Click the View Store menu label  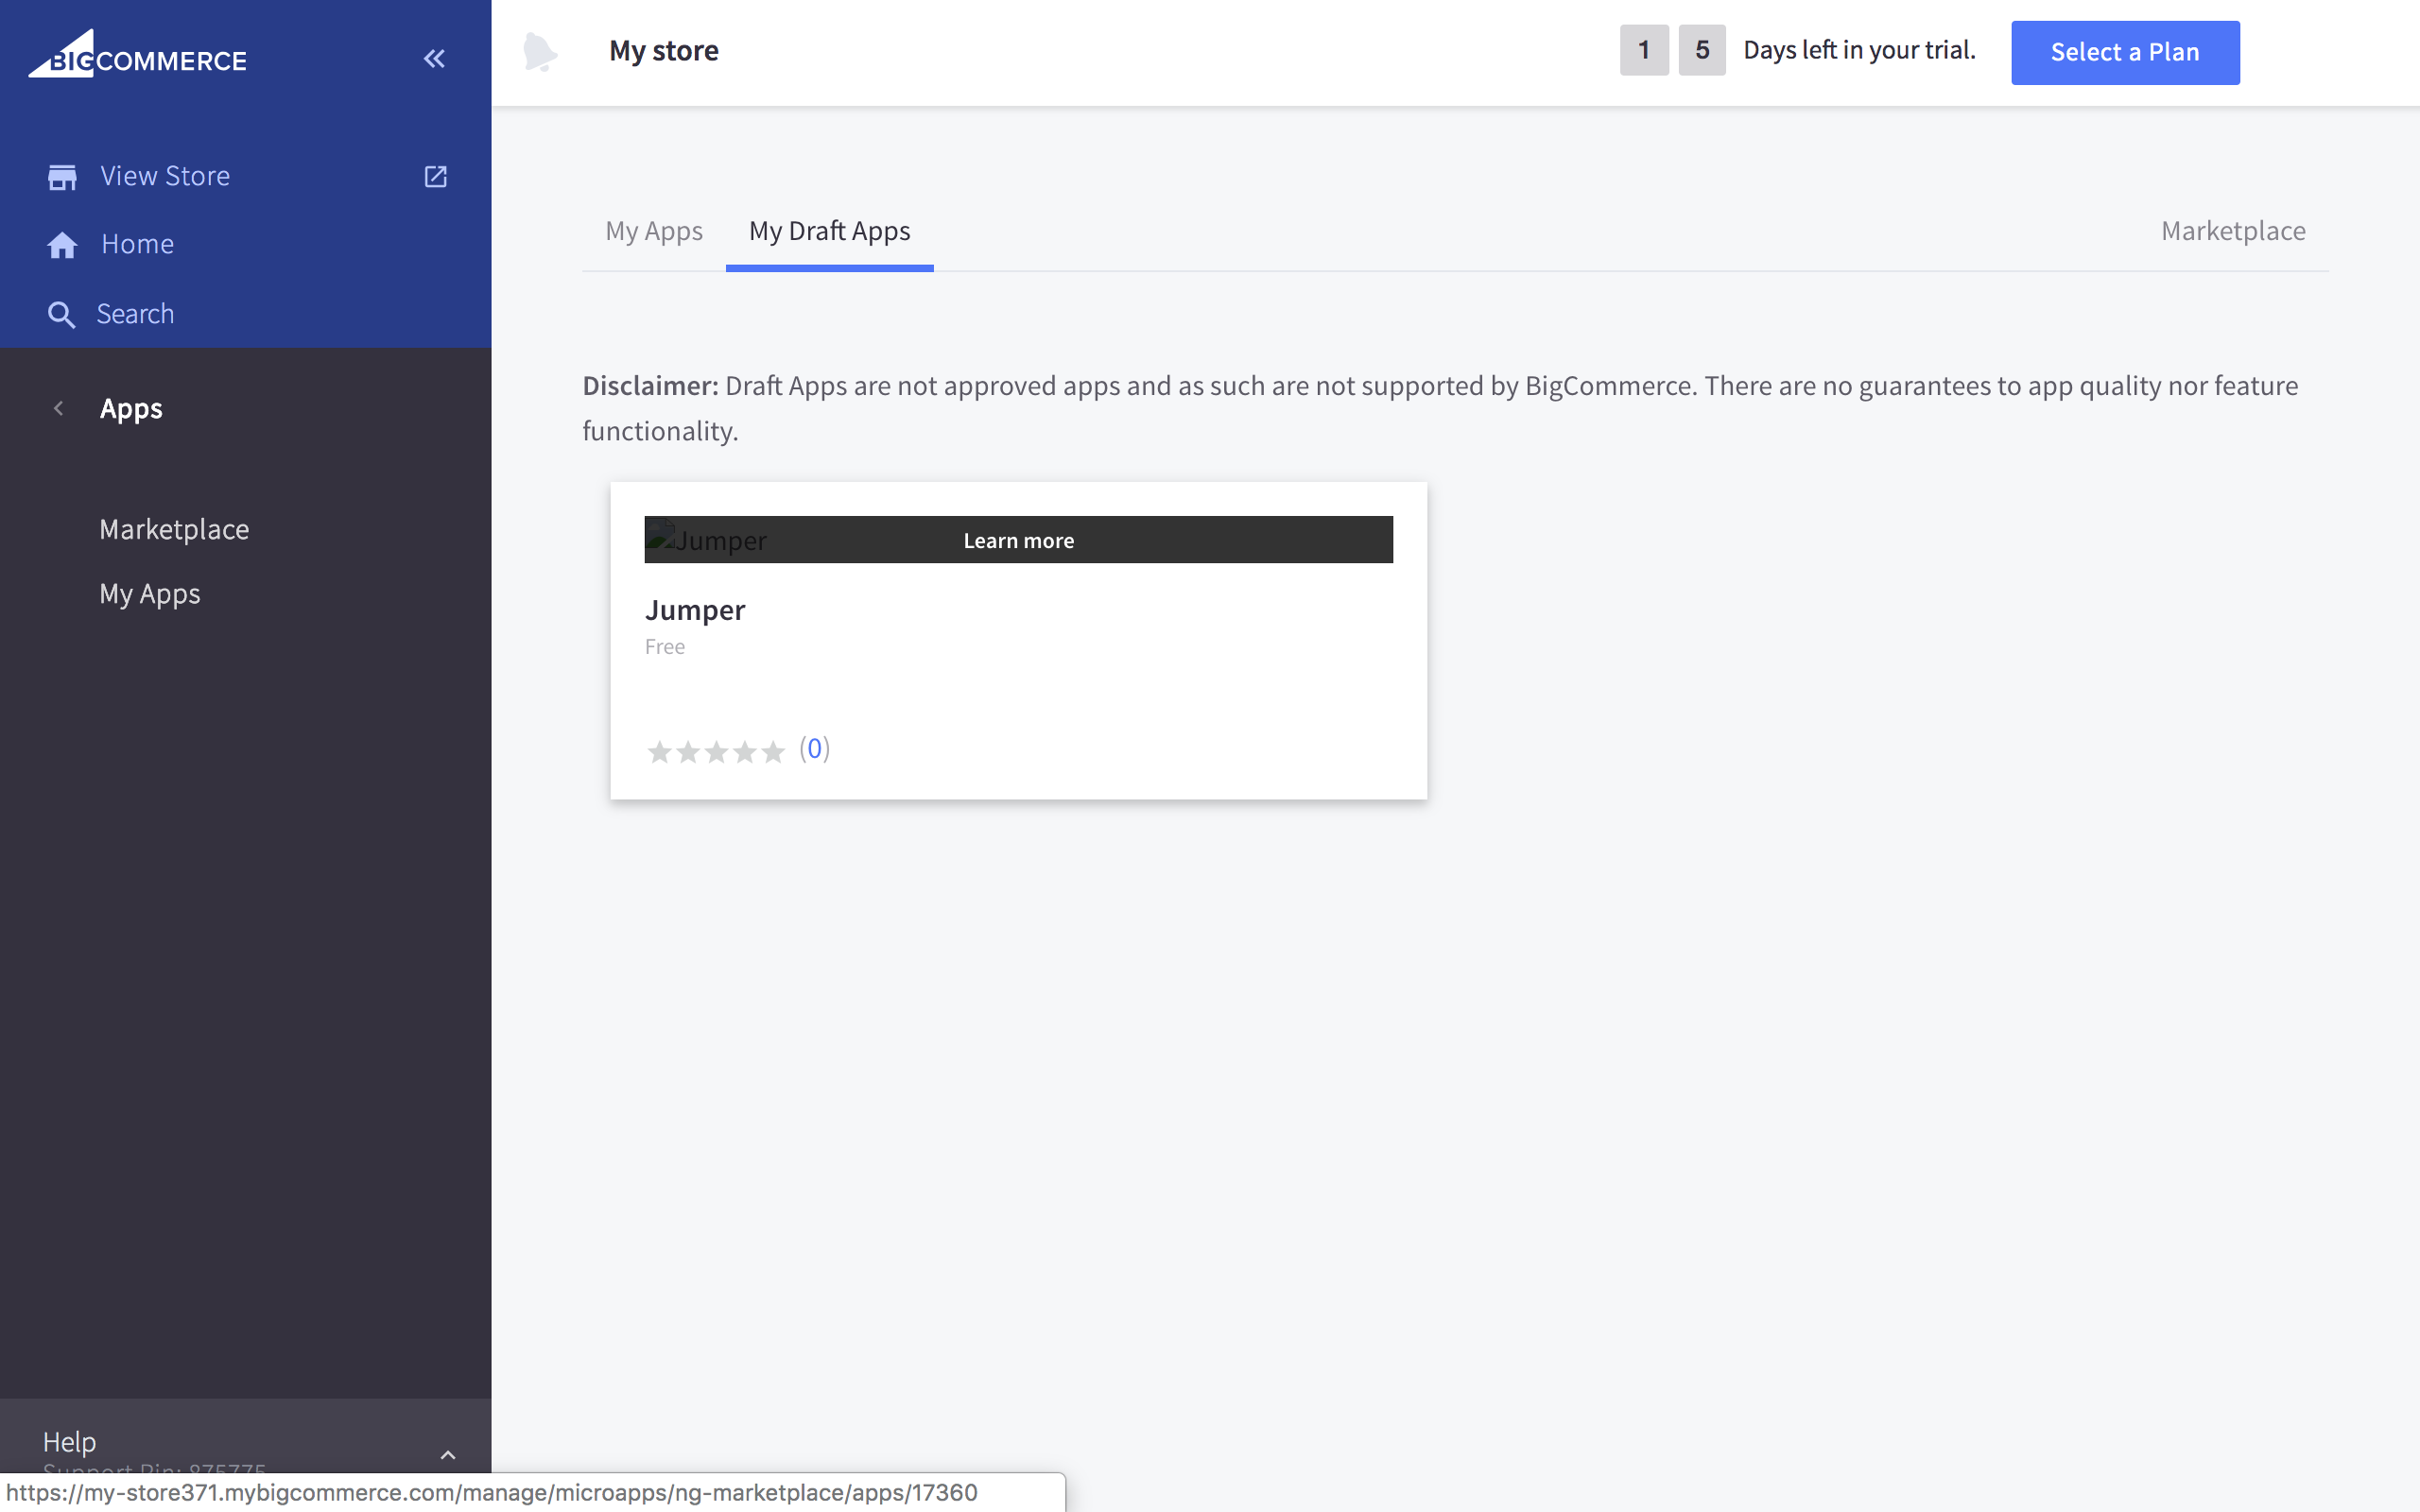[165, 176]
